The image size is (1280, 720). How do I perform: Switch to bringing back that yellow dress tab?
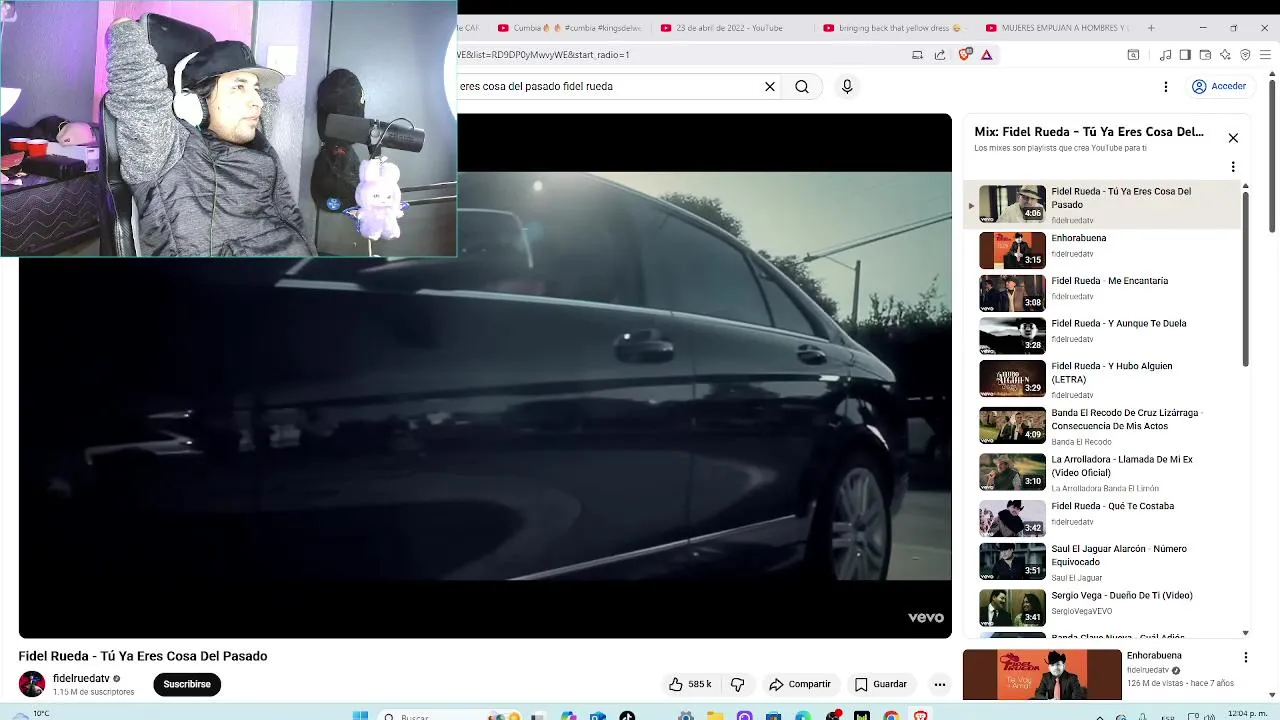pyautogui.click(x=893, y=28)
